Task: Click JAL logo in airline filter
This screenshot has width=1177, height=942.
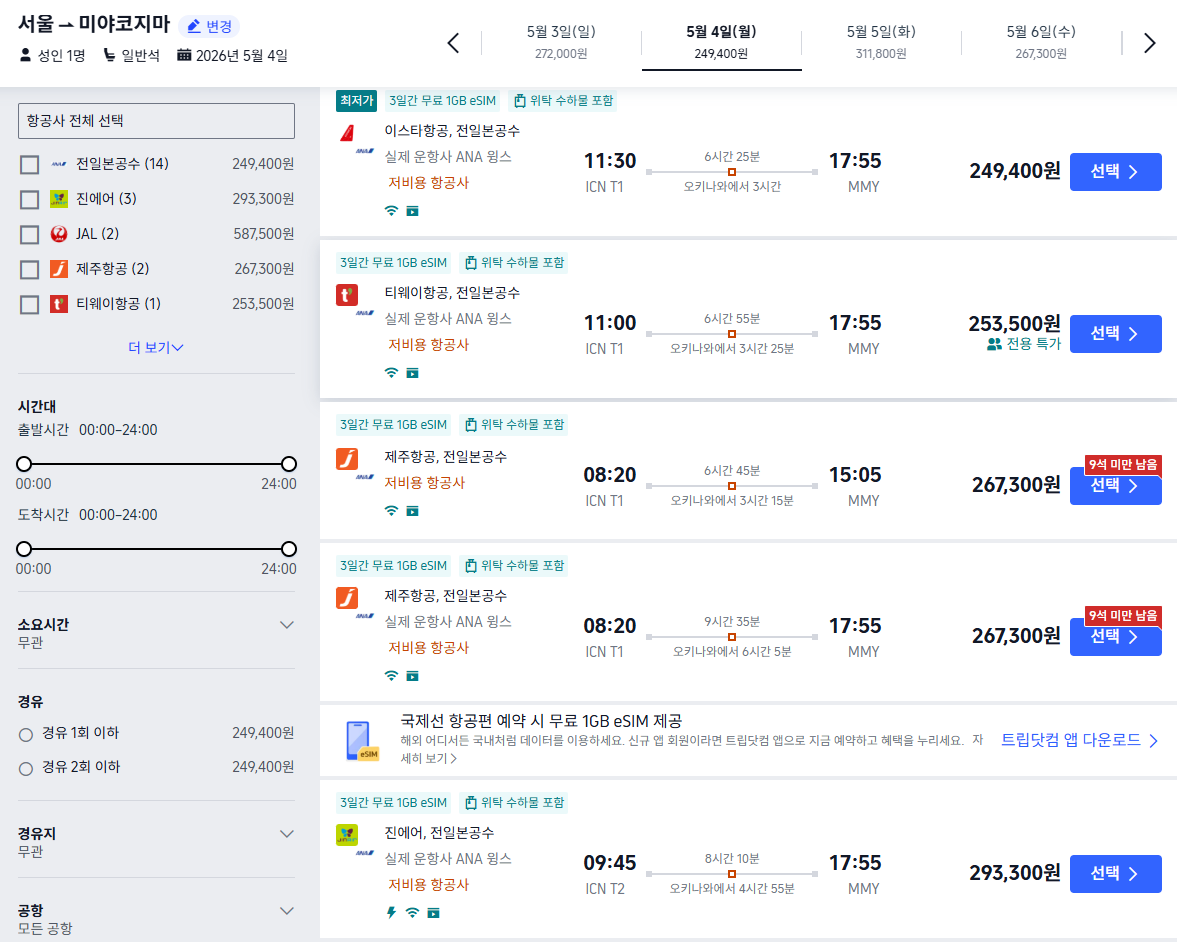Action: click(59, 234)
